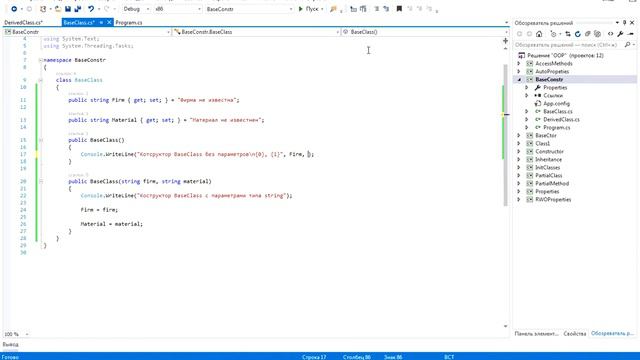Switch to the Program.cs tab
This screenshot has width=640, height=360.
tap(129, 22)
